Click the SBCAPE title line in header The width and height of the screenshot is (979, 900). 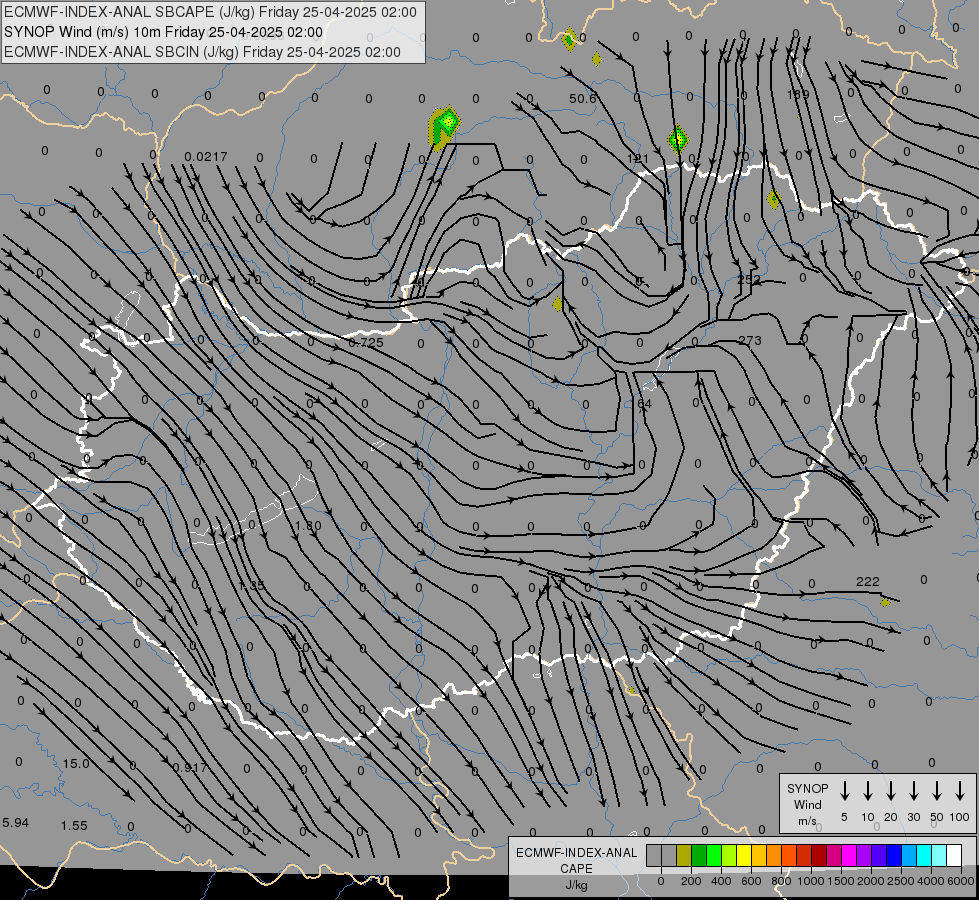point(210,12)
